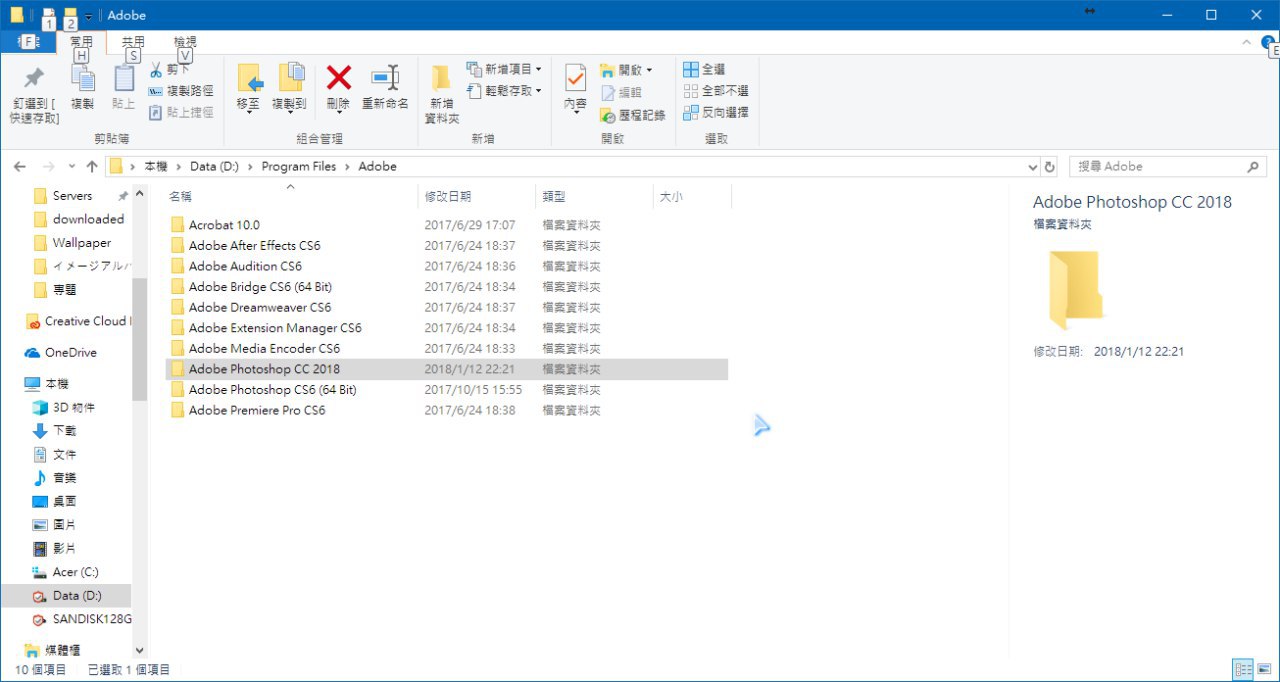Open the address bar history dropdown

click(x=1033, y=167)
